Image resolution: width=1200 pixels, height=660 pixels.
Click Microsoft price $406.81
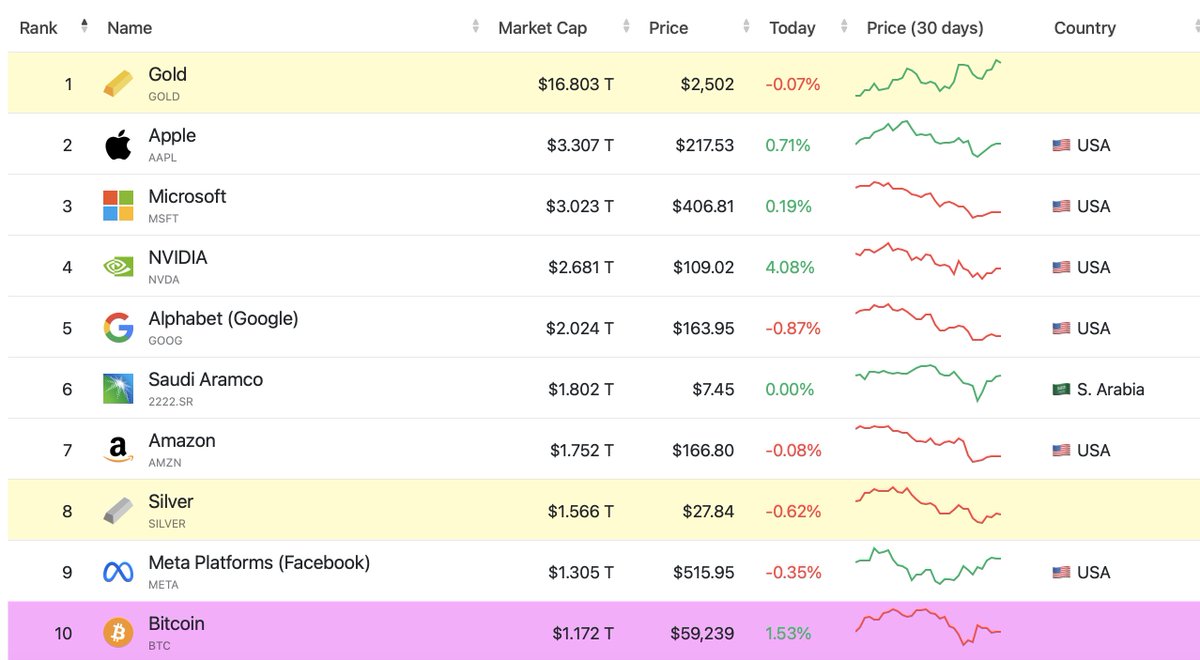[x=703, y=207]
